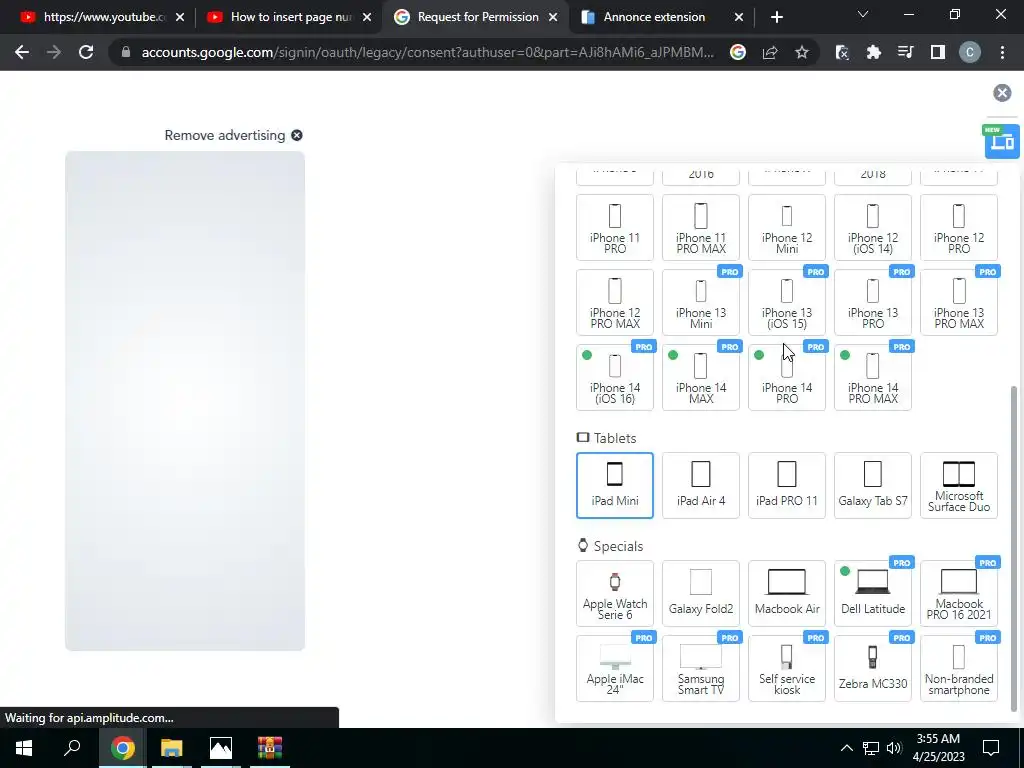Share this page via the share icon
Viewport: 1024px width, 768px height.
770,52
